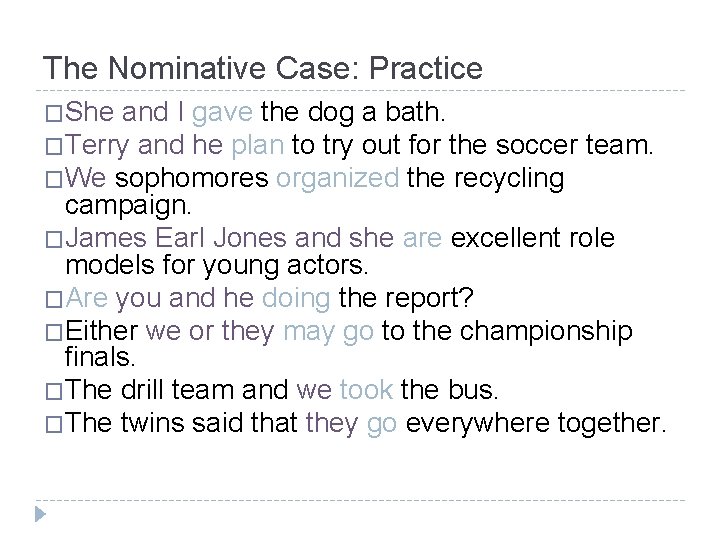Check the box beside 'Terry and he plan'
720x540 pixels.
pos(54,147)
